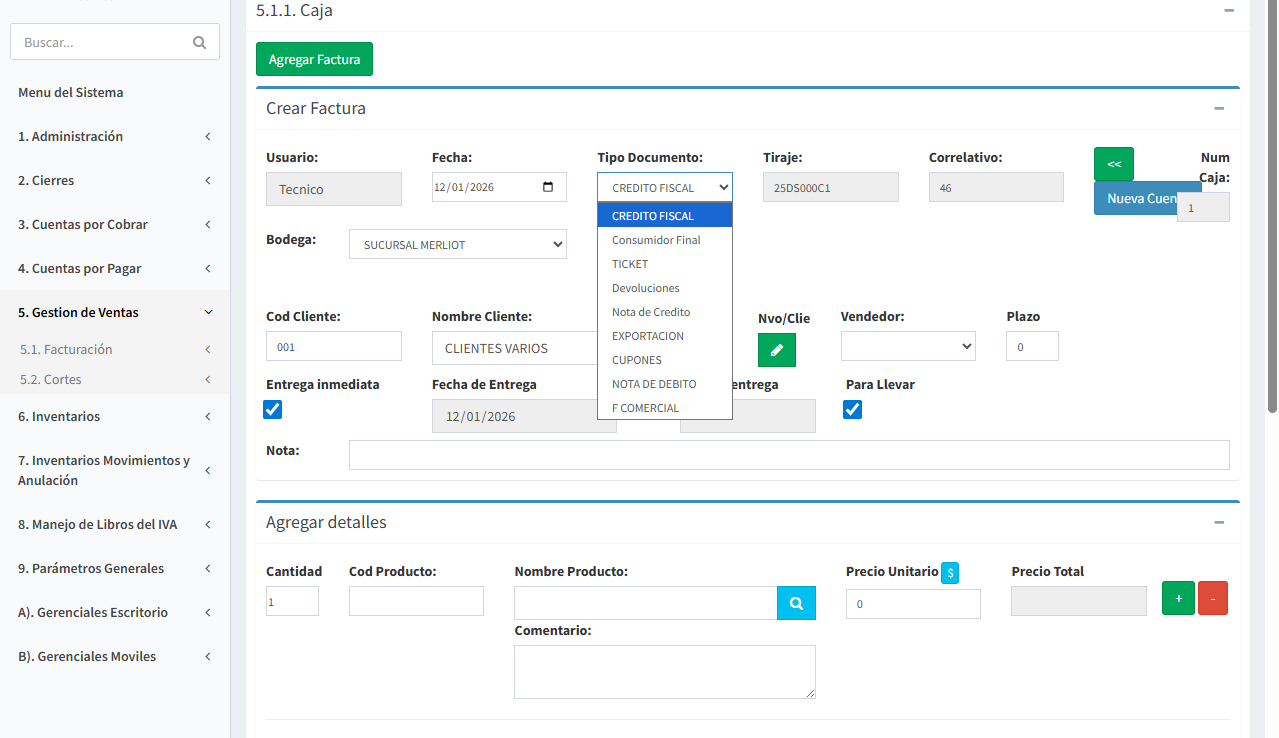
Task: Uncheck the Entrega inmediata checkbox
Action: (x=272, y=409)
